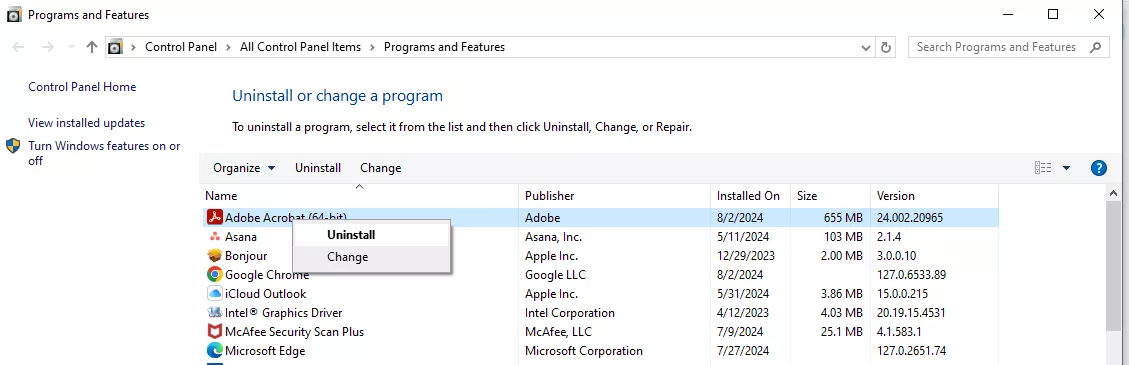Click the Bonjour program icon

pyautogui.click(x=214, y=256)
